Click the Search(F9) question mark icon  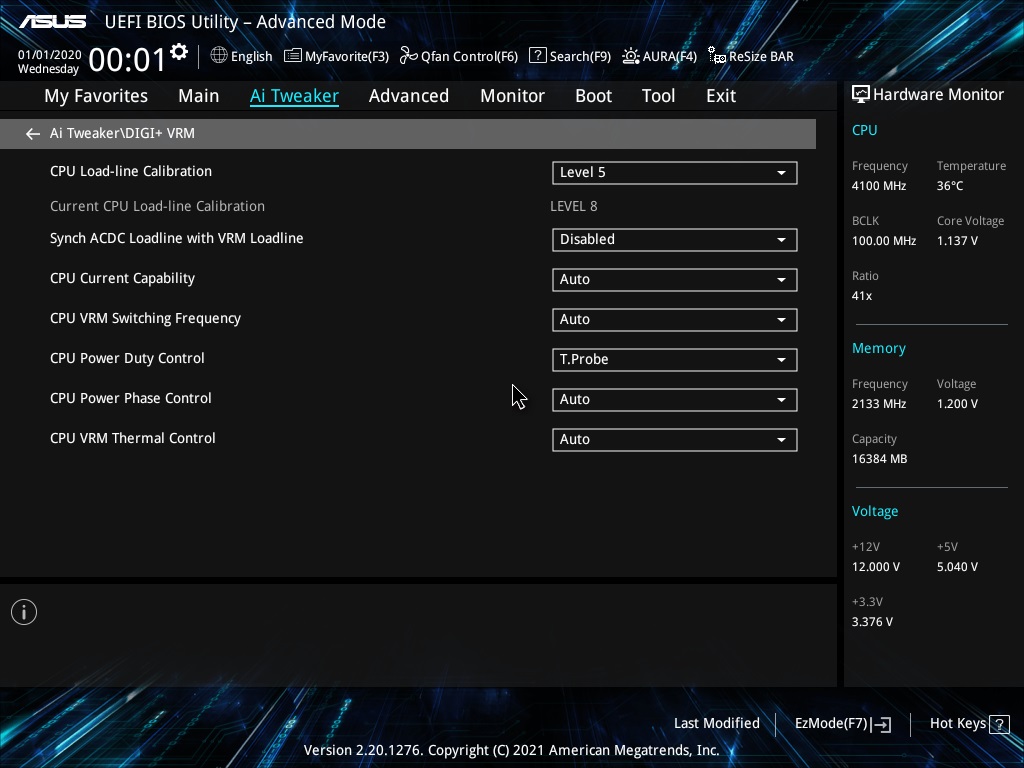(x=537, y=56)
